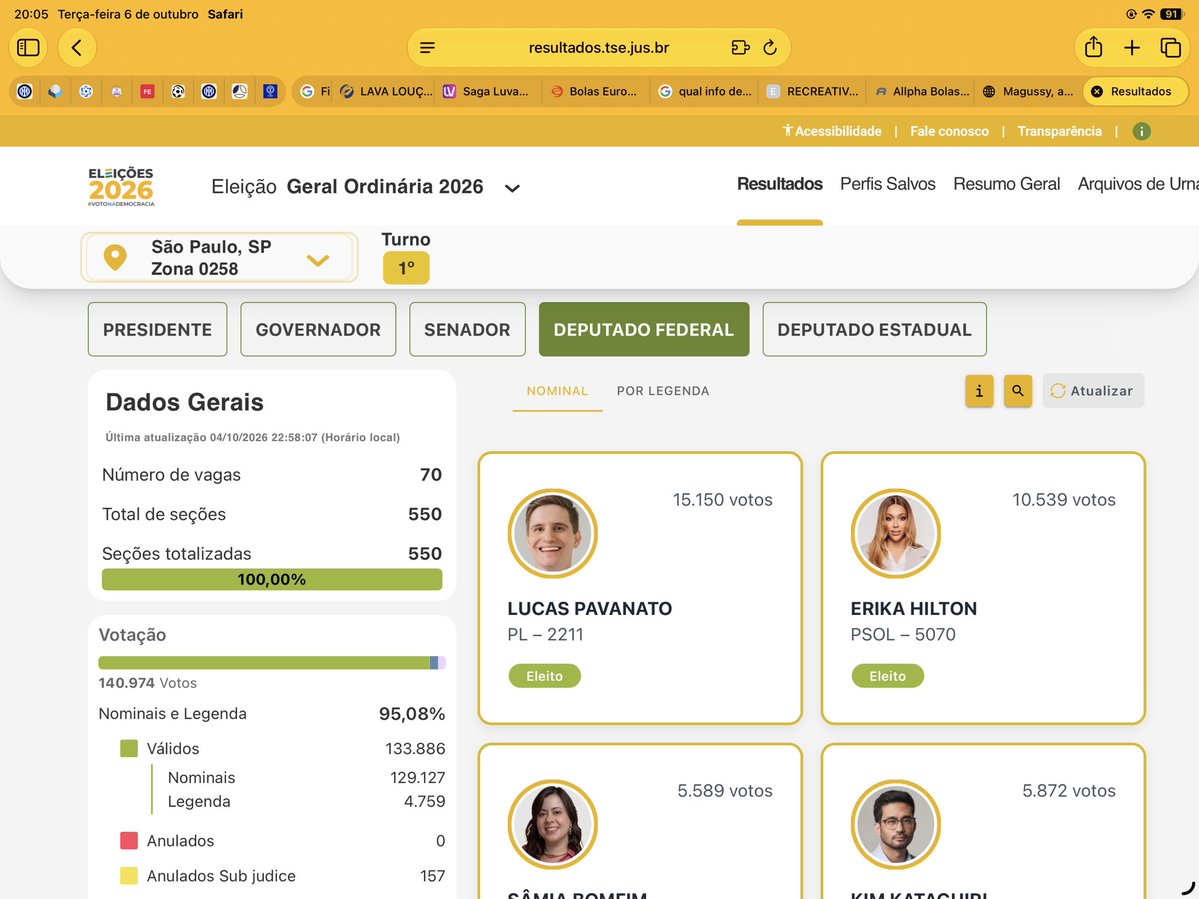Click the 100,00% totalization progress bar

click(x=271, y=579)
